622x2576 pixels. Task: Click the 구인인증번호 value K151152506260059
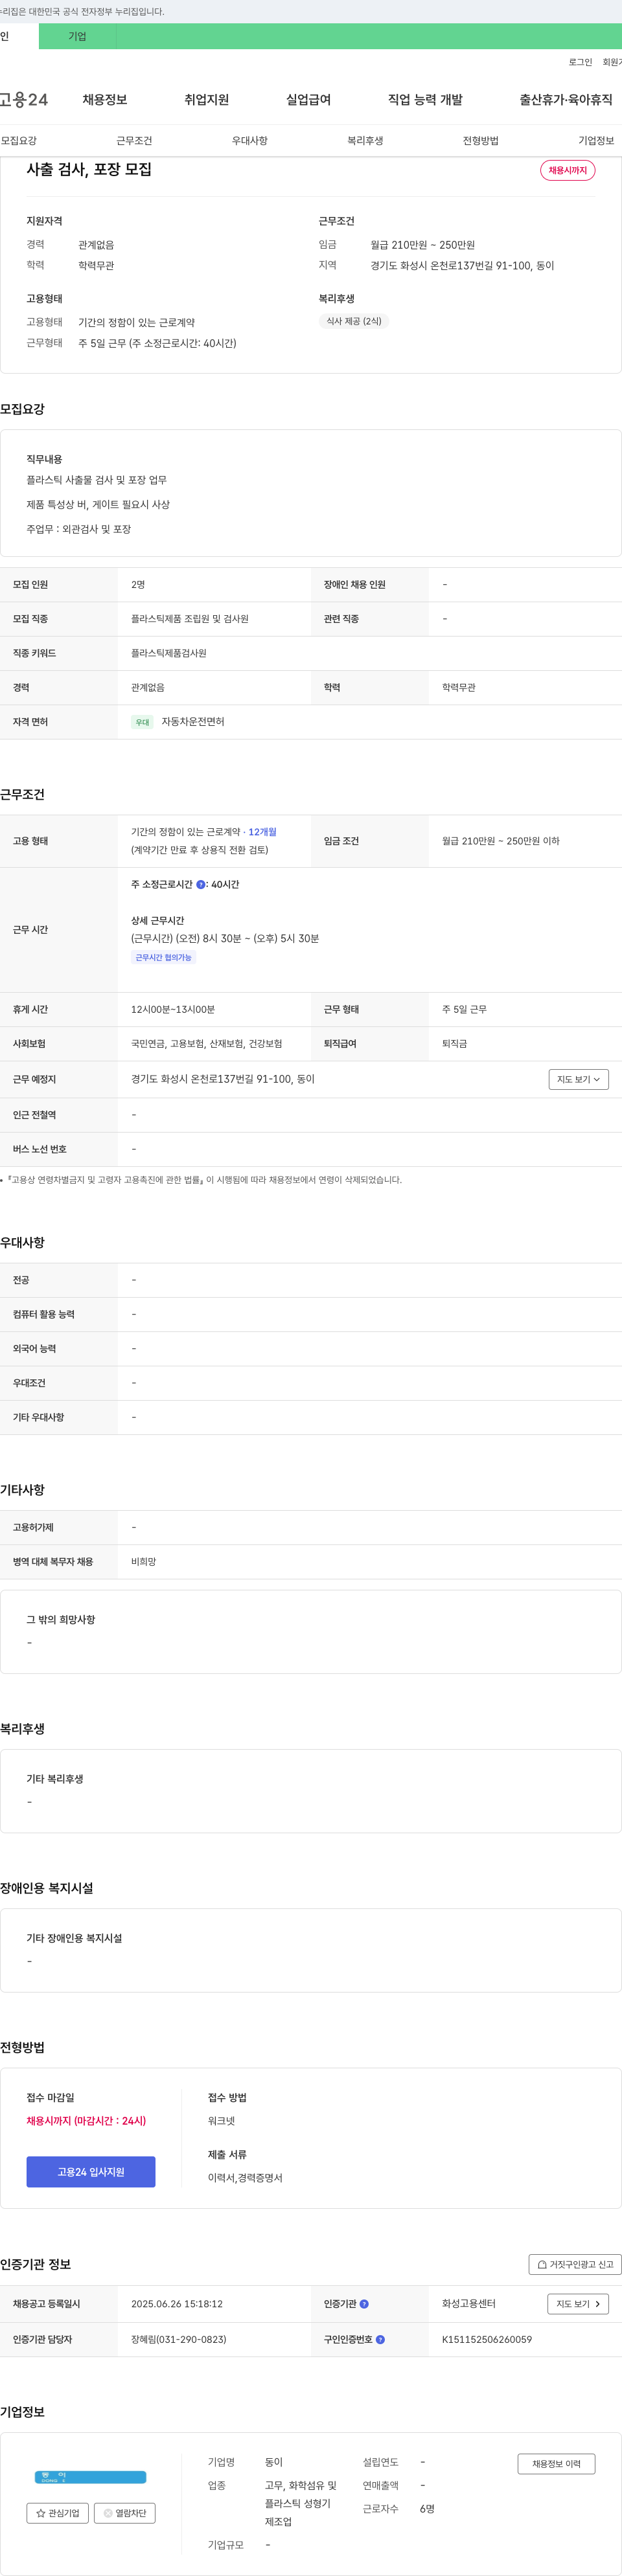(487, 2339)
